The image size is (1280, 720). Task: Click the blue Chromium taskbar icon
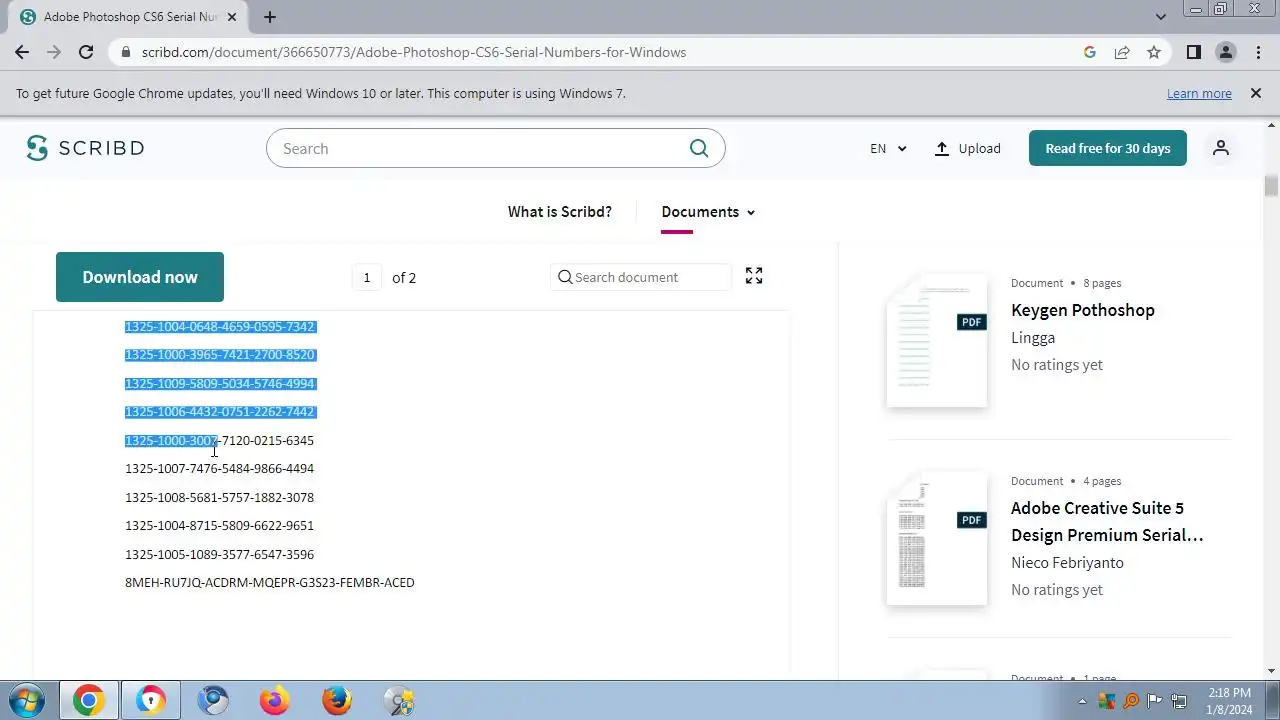click(x=213, y=700)
